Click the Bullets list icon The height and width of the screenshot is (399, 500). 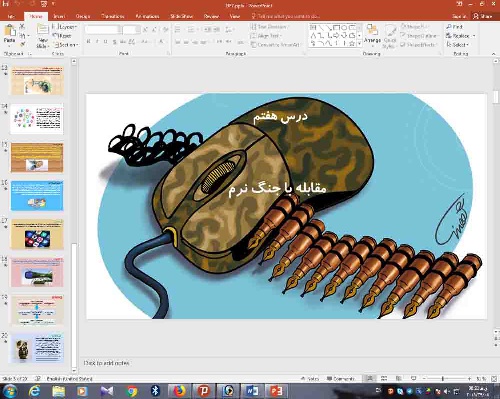pos(178,30)
